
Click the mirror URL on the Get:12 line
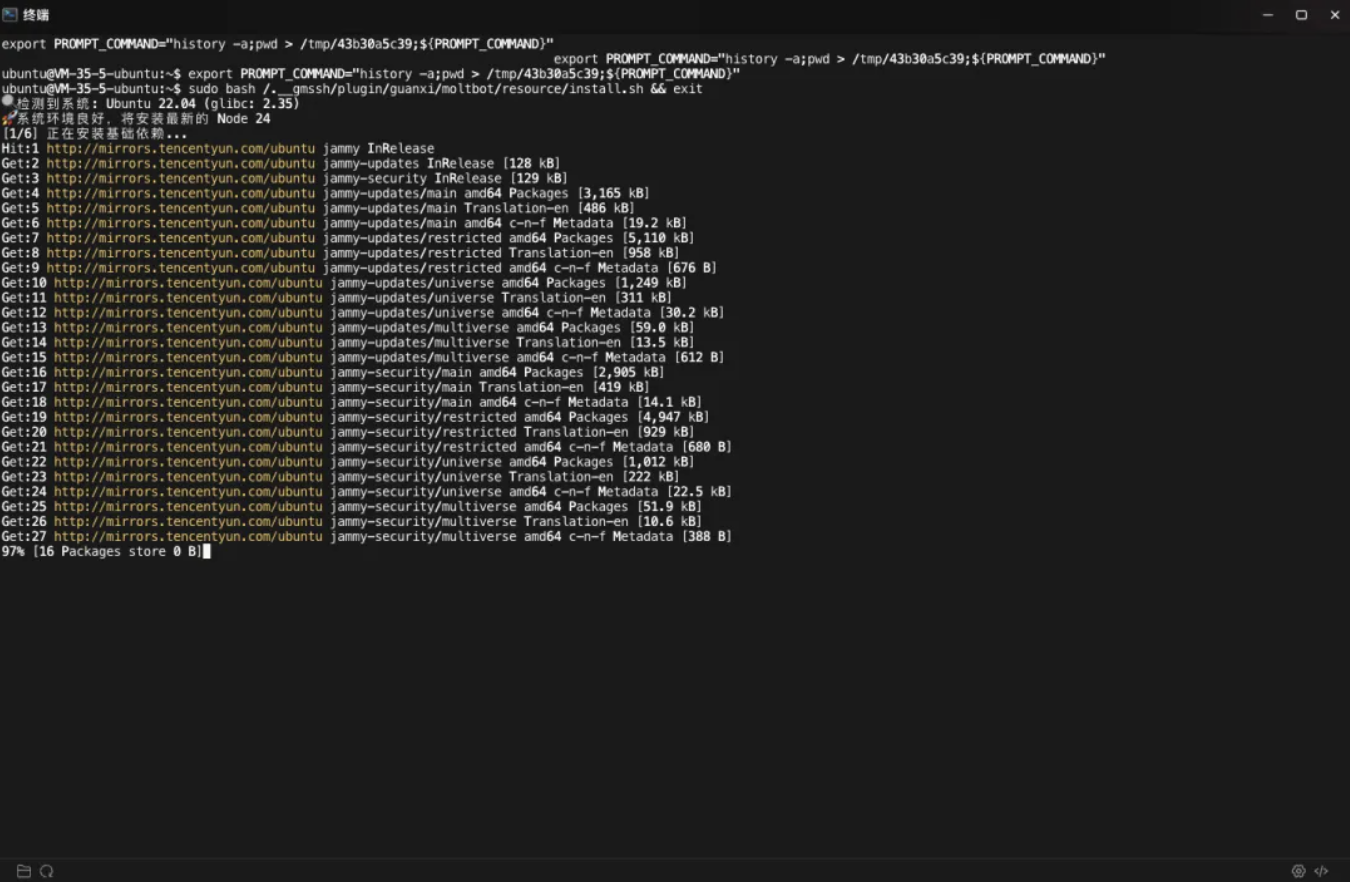[x=188, y=313]
